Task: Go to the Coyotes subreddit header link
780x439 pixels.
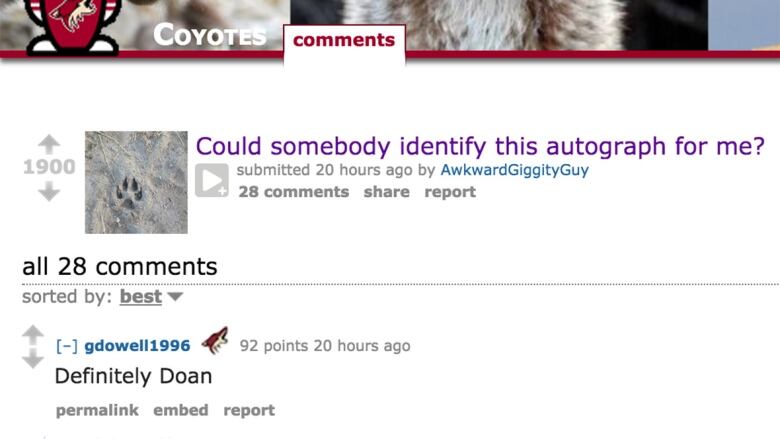Action: (210, 35)
